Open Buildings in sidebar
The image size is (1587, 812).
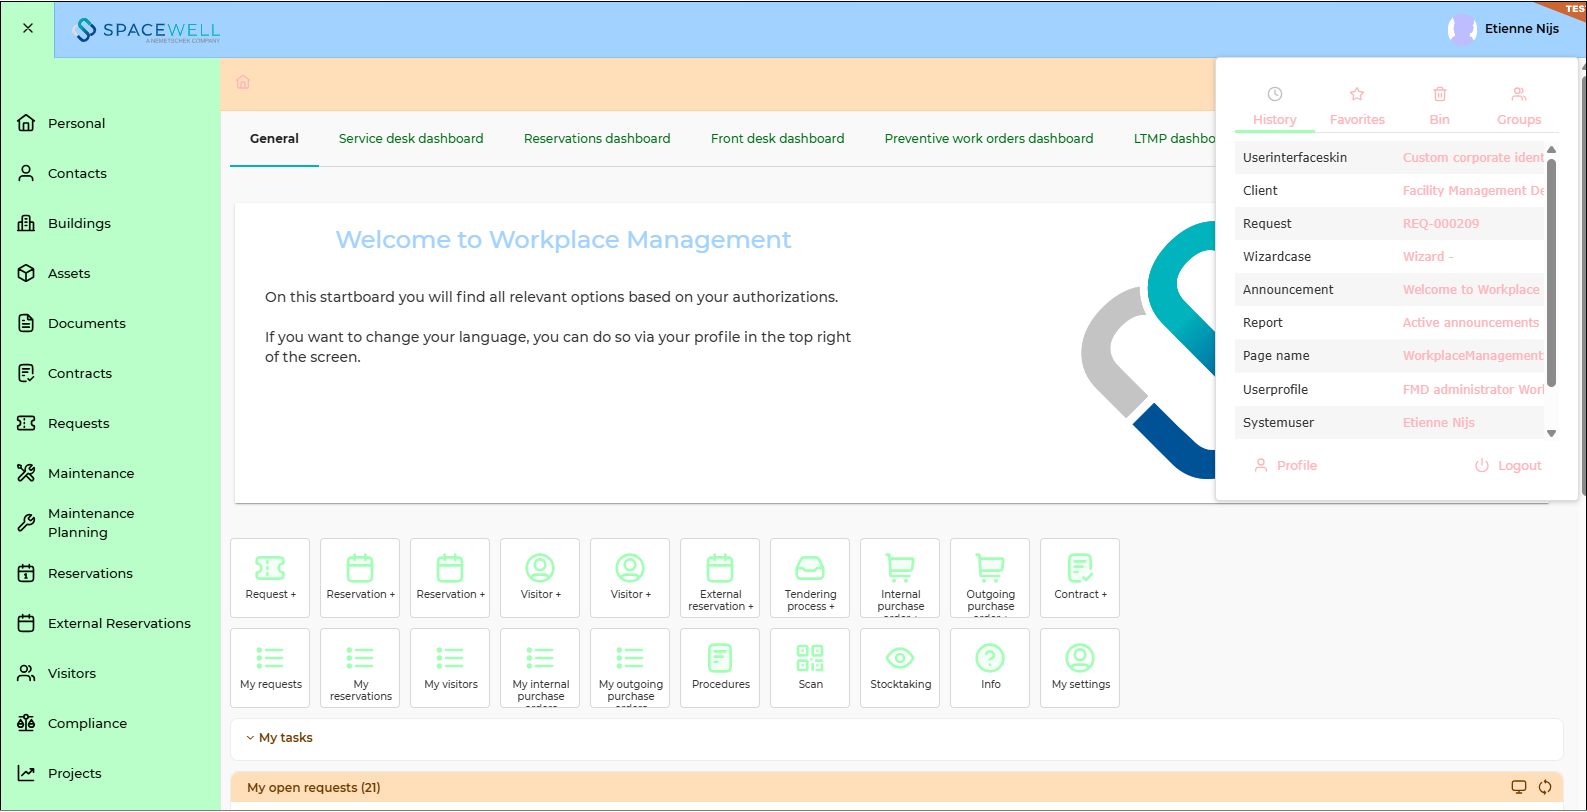(110, 223)
